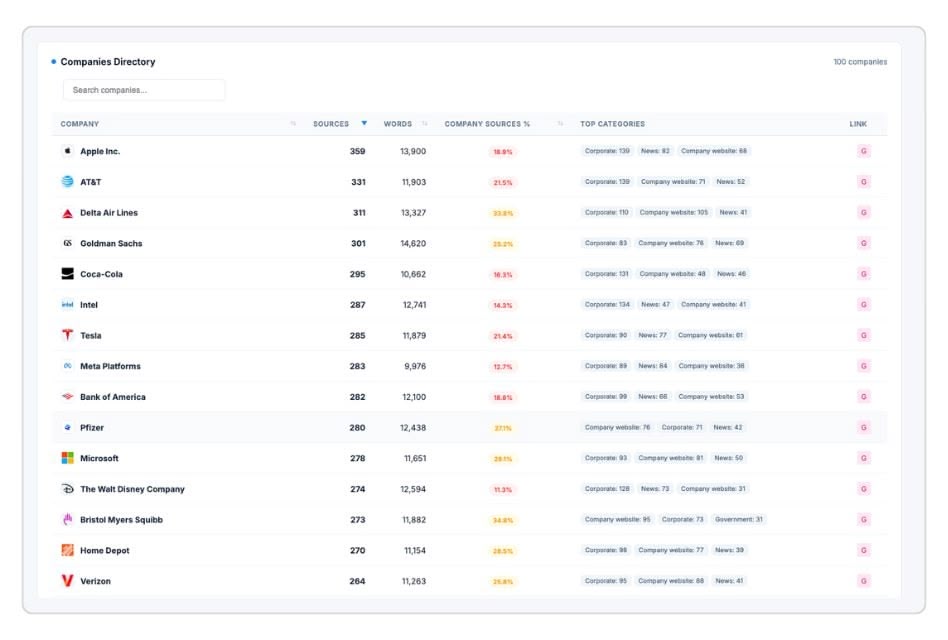The width and height of the screenshot is (948, 640).
Task: Focus the Search companies field
Action: point(144,90)
